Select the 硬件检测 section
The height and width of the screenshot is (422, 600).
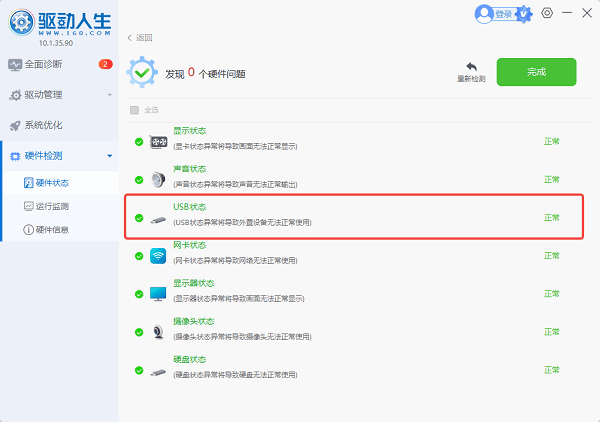pos(60,156)
